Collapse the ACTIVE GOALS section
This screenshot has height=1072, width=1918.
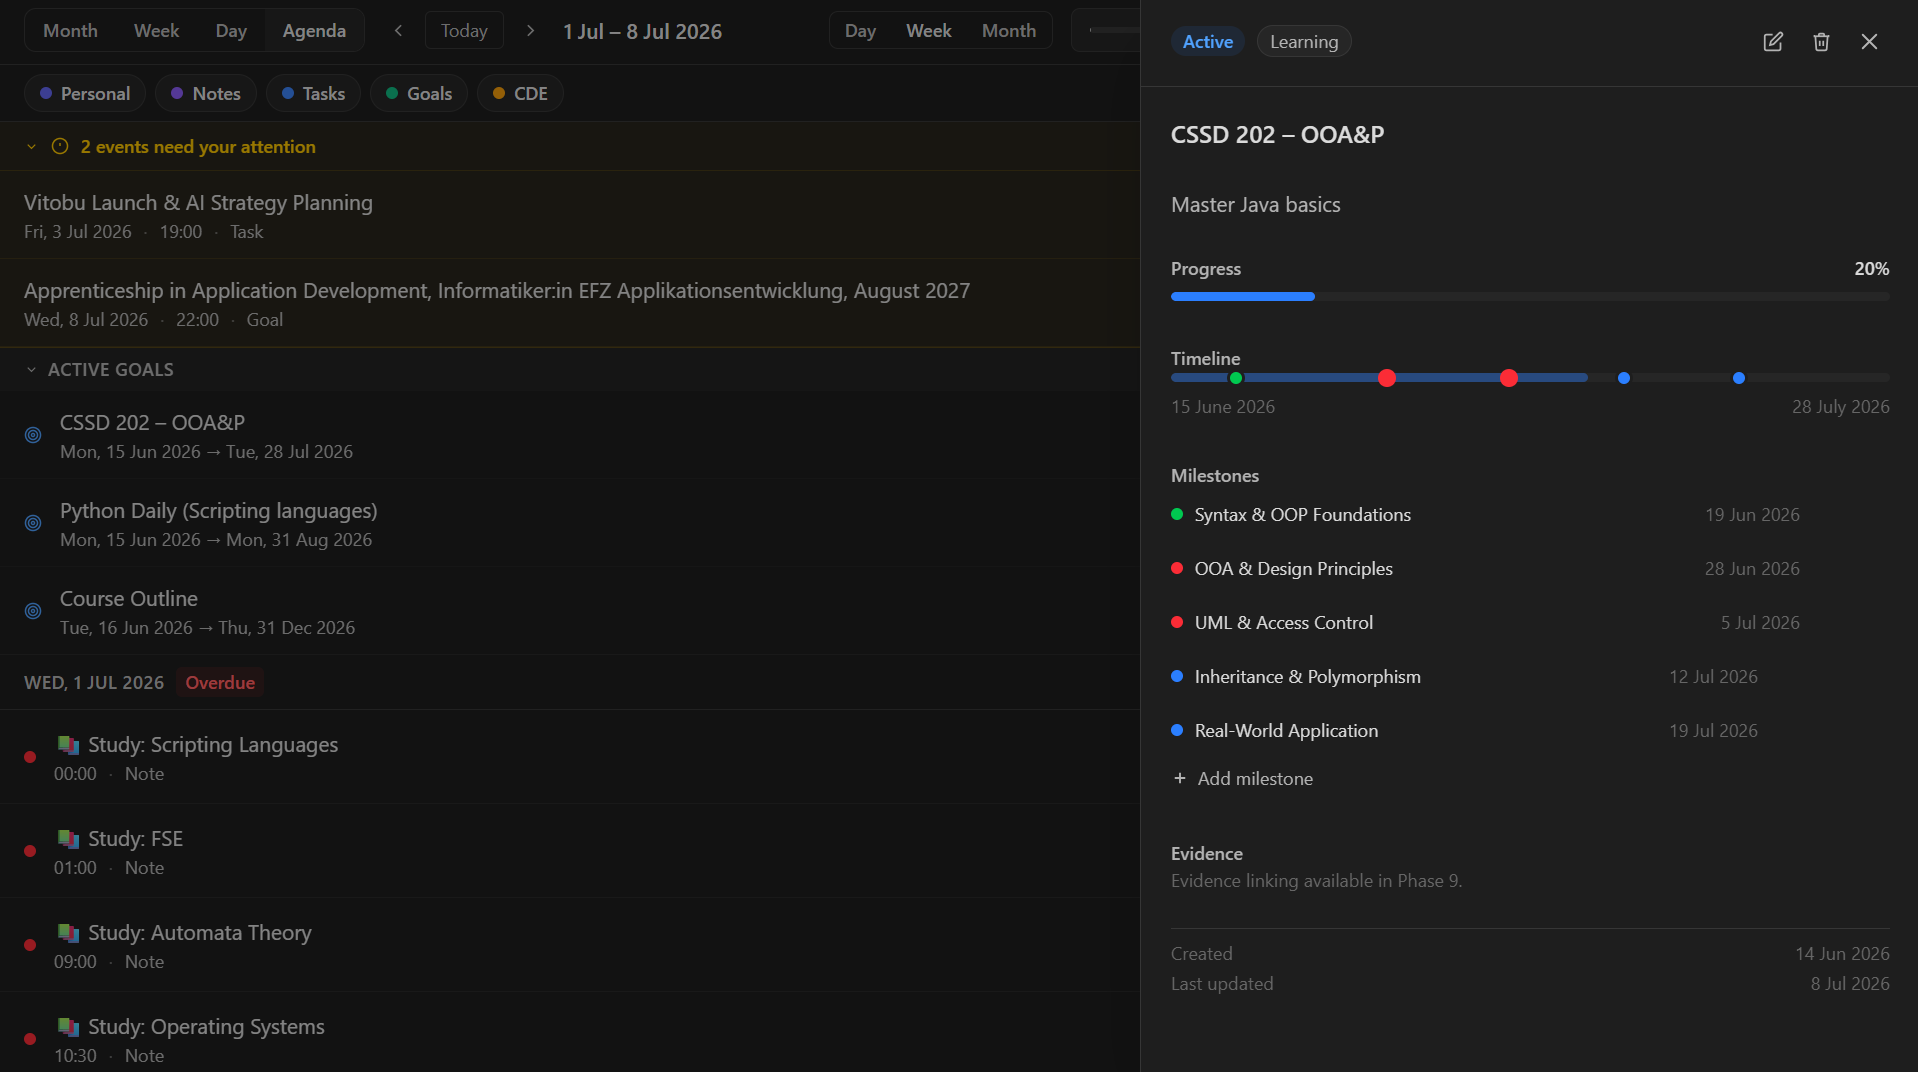[31, 370]
